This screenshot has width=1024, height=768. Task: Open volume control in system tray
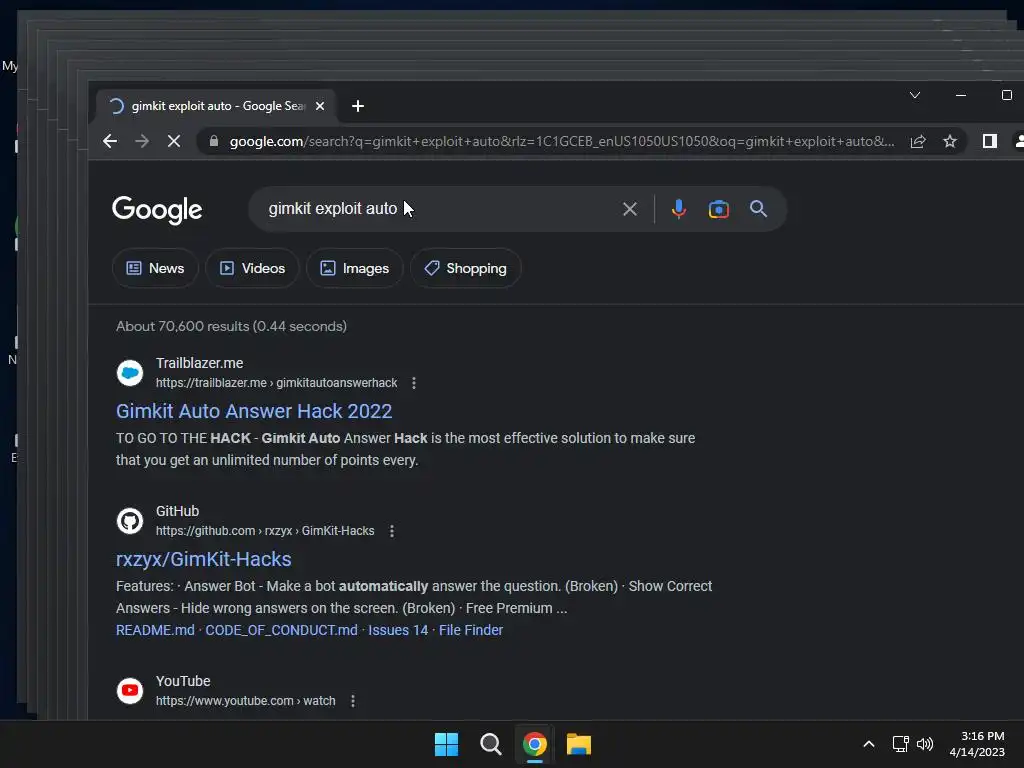tap(925, 744)
